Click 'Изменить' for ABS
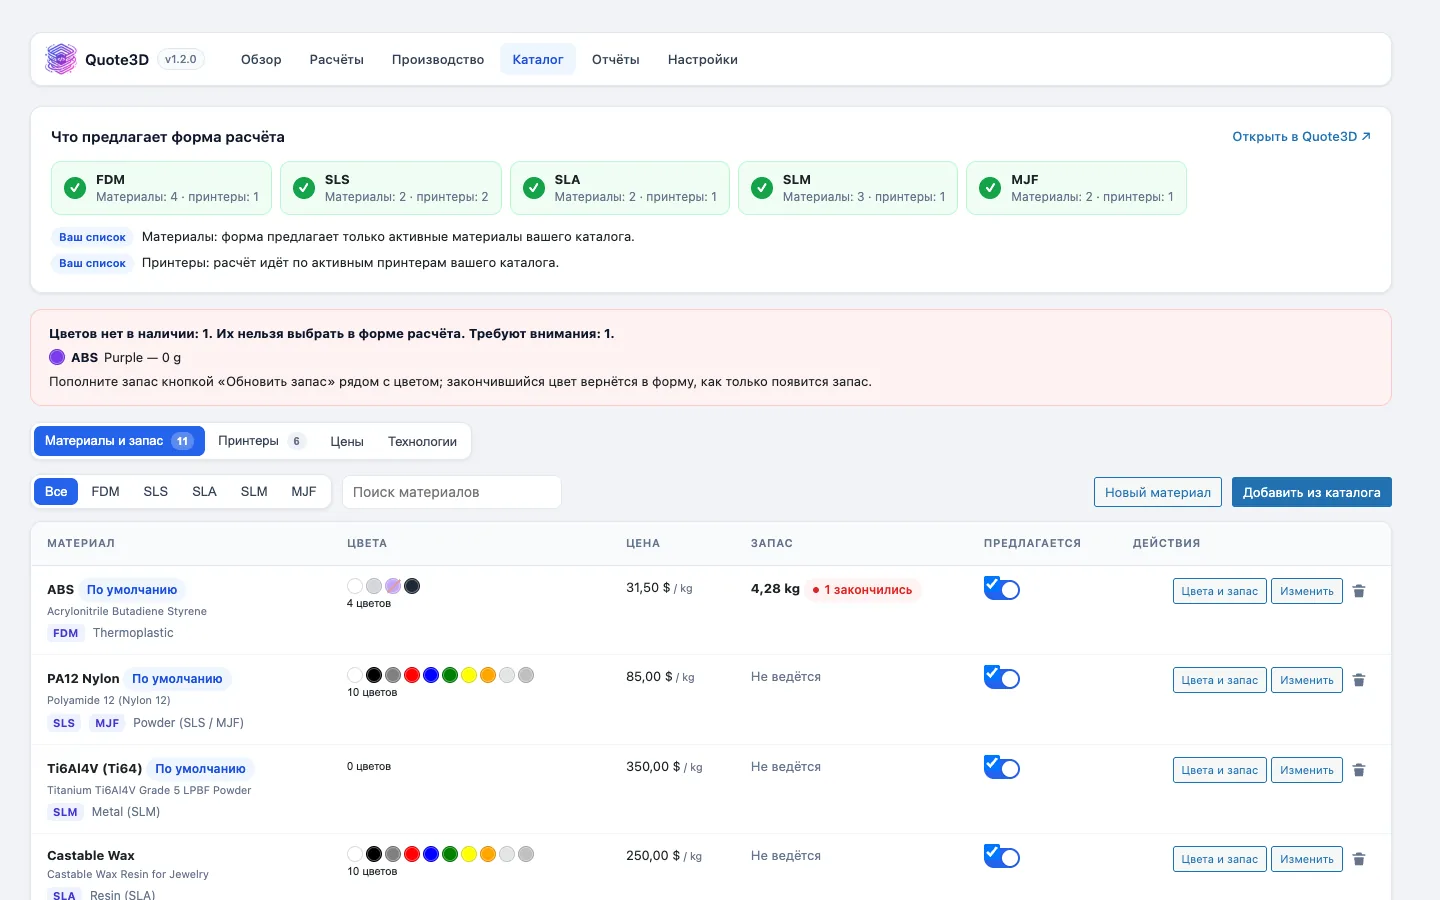Screen dimensions: 1440x900 click(1307, 591)
